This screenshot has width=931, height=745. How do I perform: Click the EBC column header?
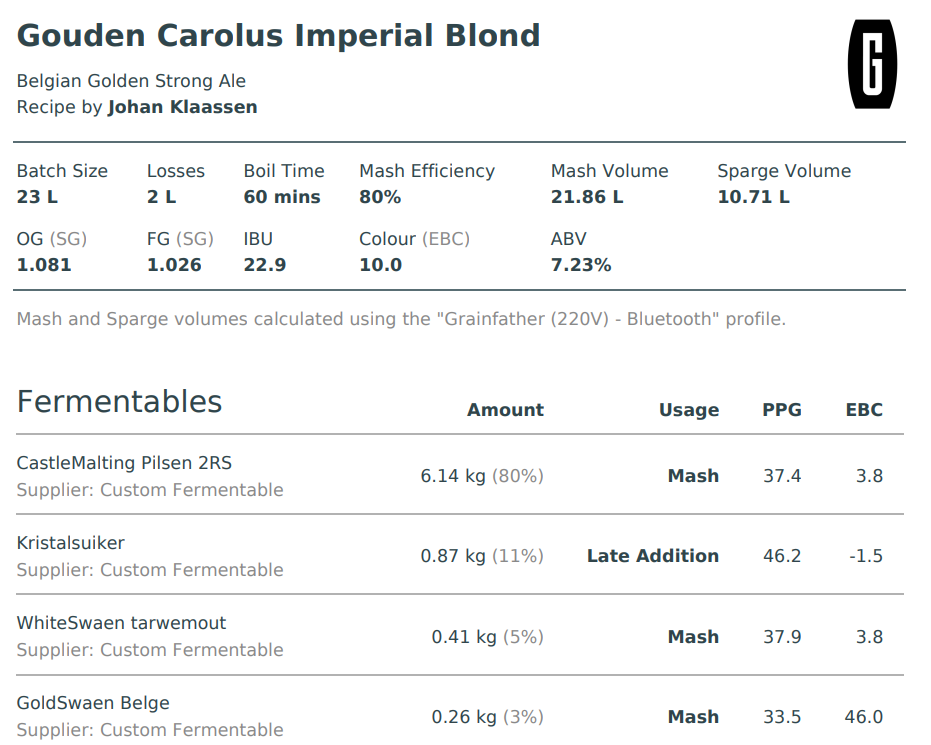pos(864,410)
